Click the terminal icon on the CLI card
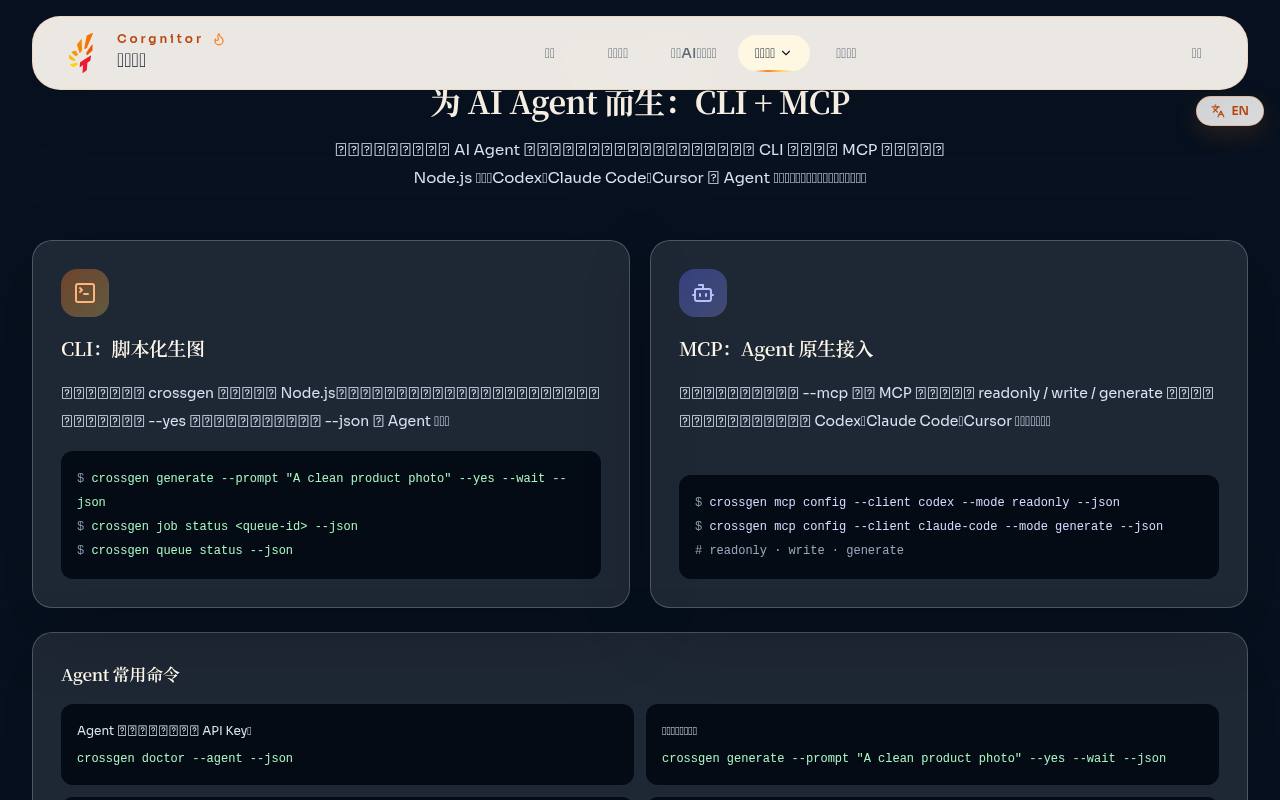1280x800 pixels. click(x=85, y=293)
